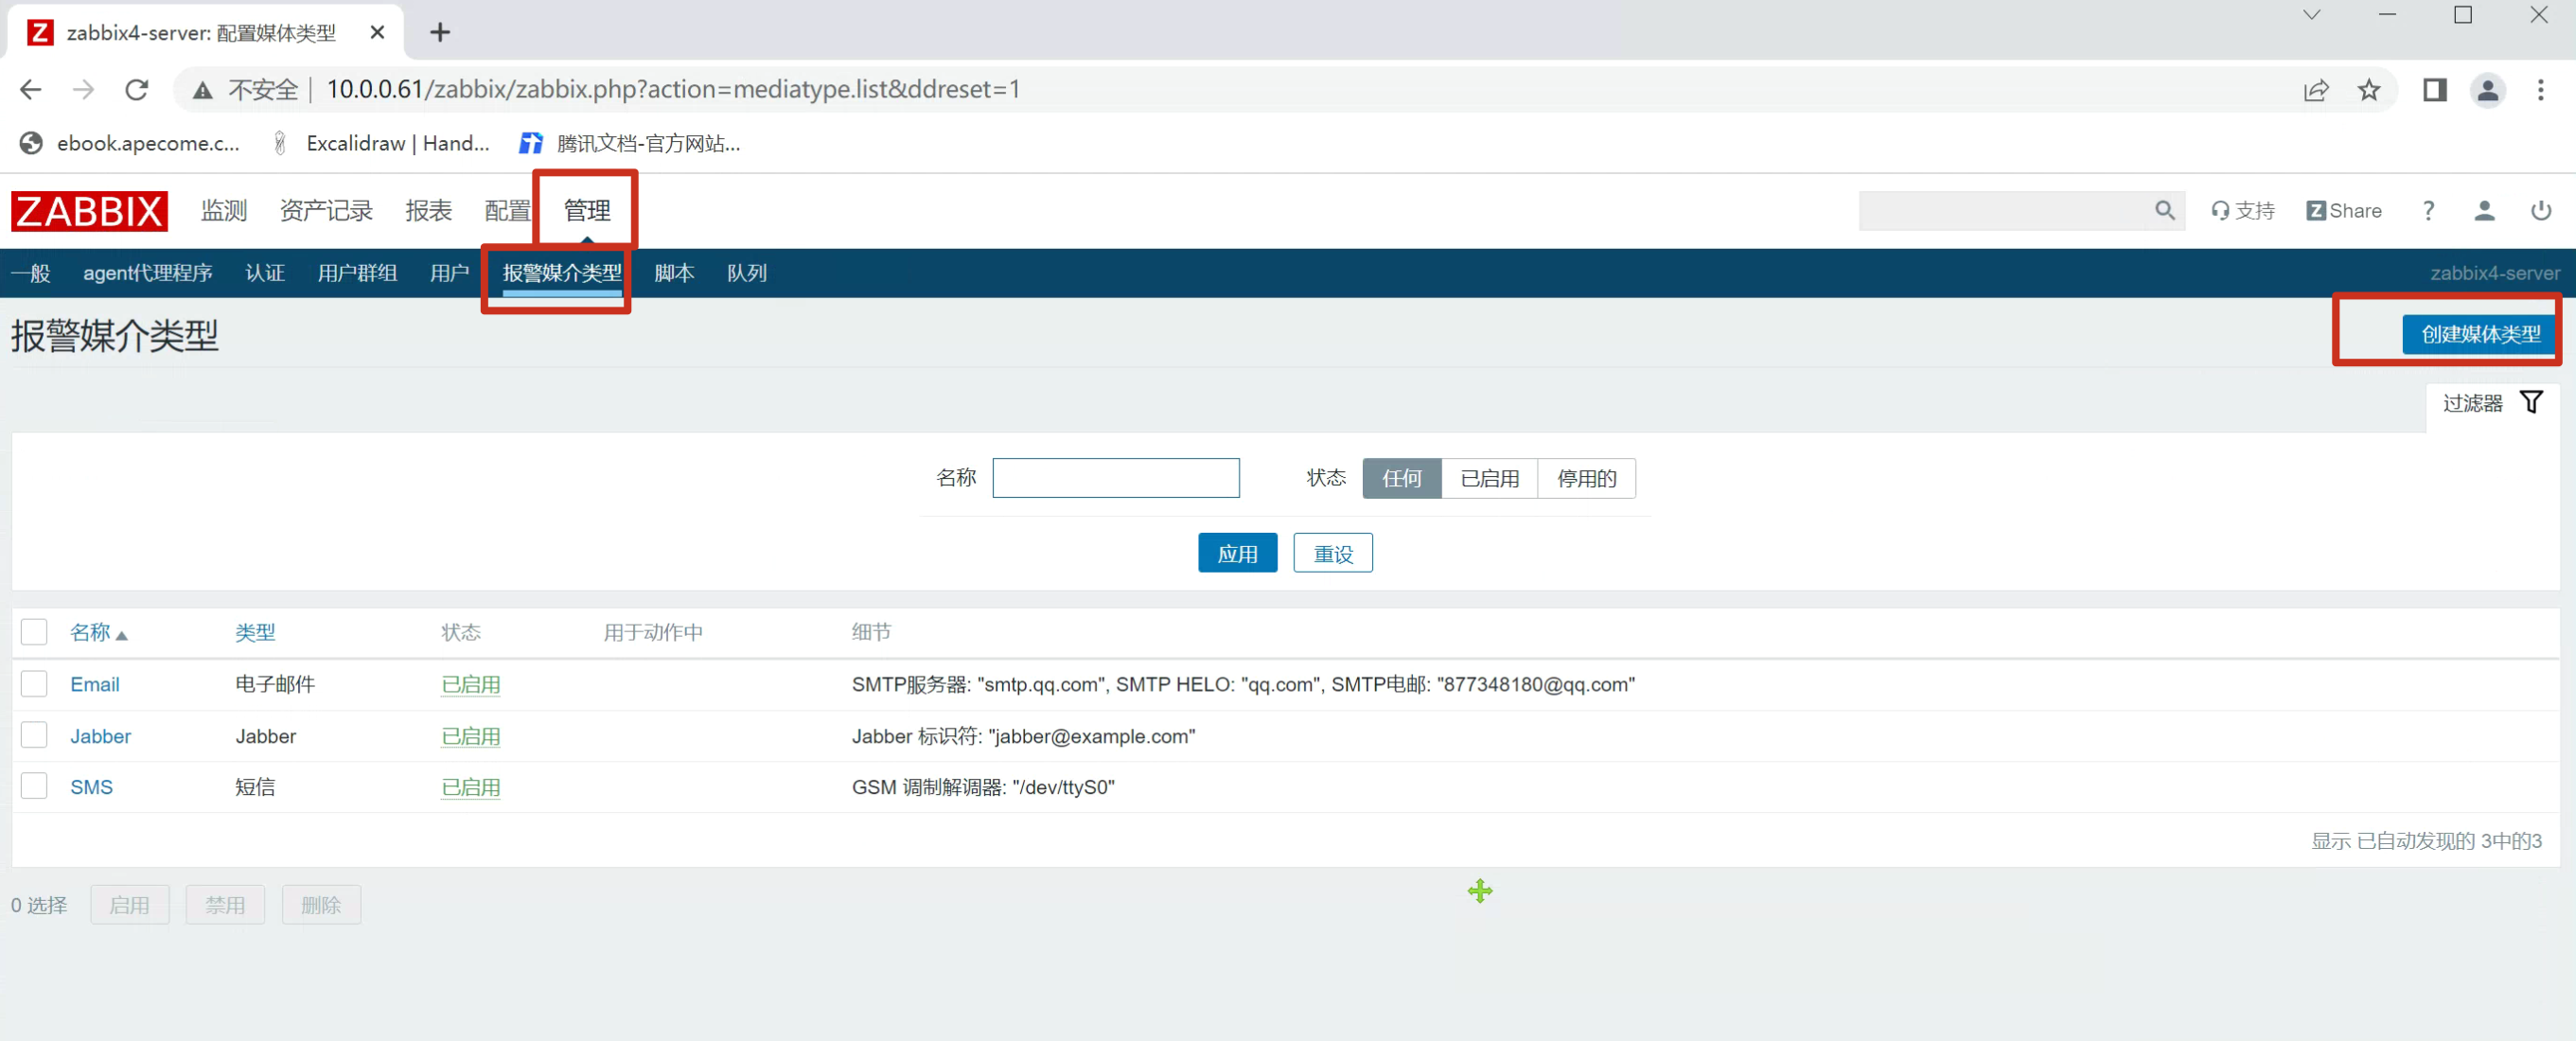The height and width of the screenshot is (1041, 2576).
Task: Open the Zabbix Share link
Action: (2343, 210)
